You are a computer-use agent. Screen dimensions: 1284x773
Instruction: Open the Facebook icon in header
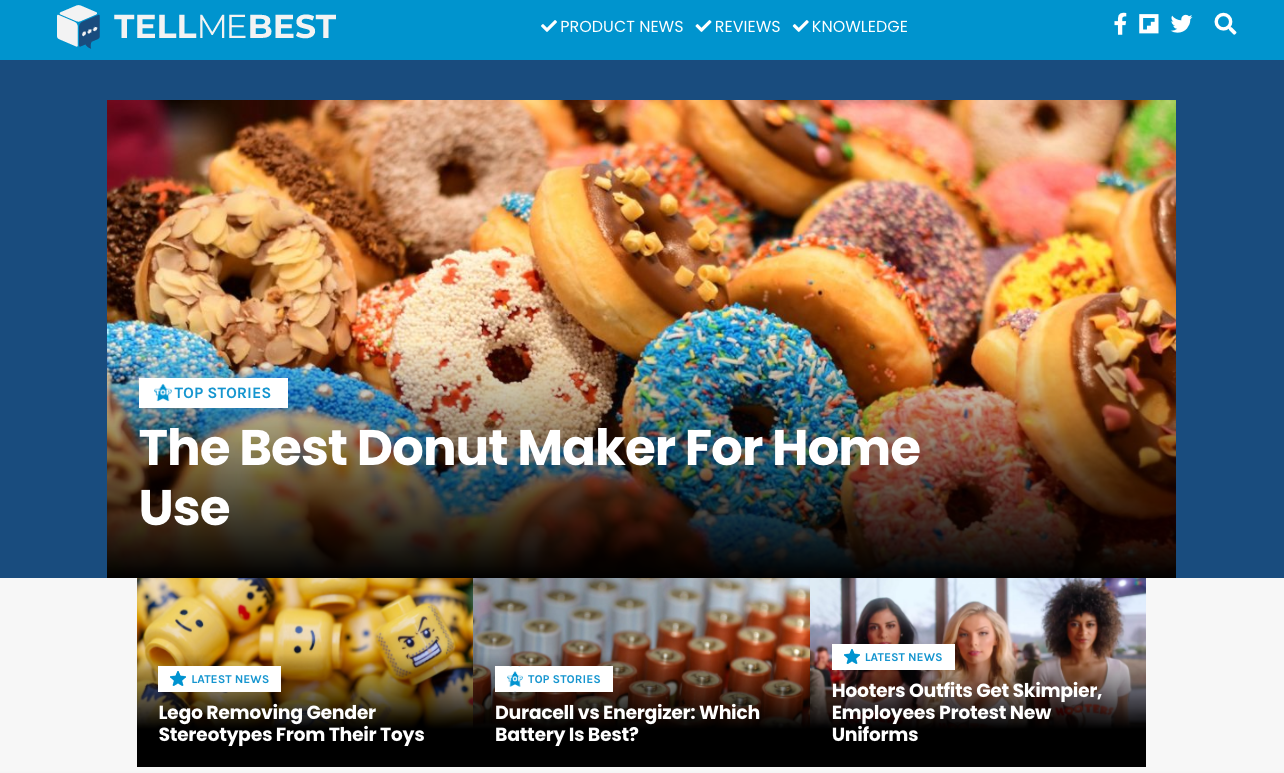tap(1120, 24)
